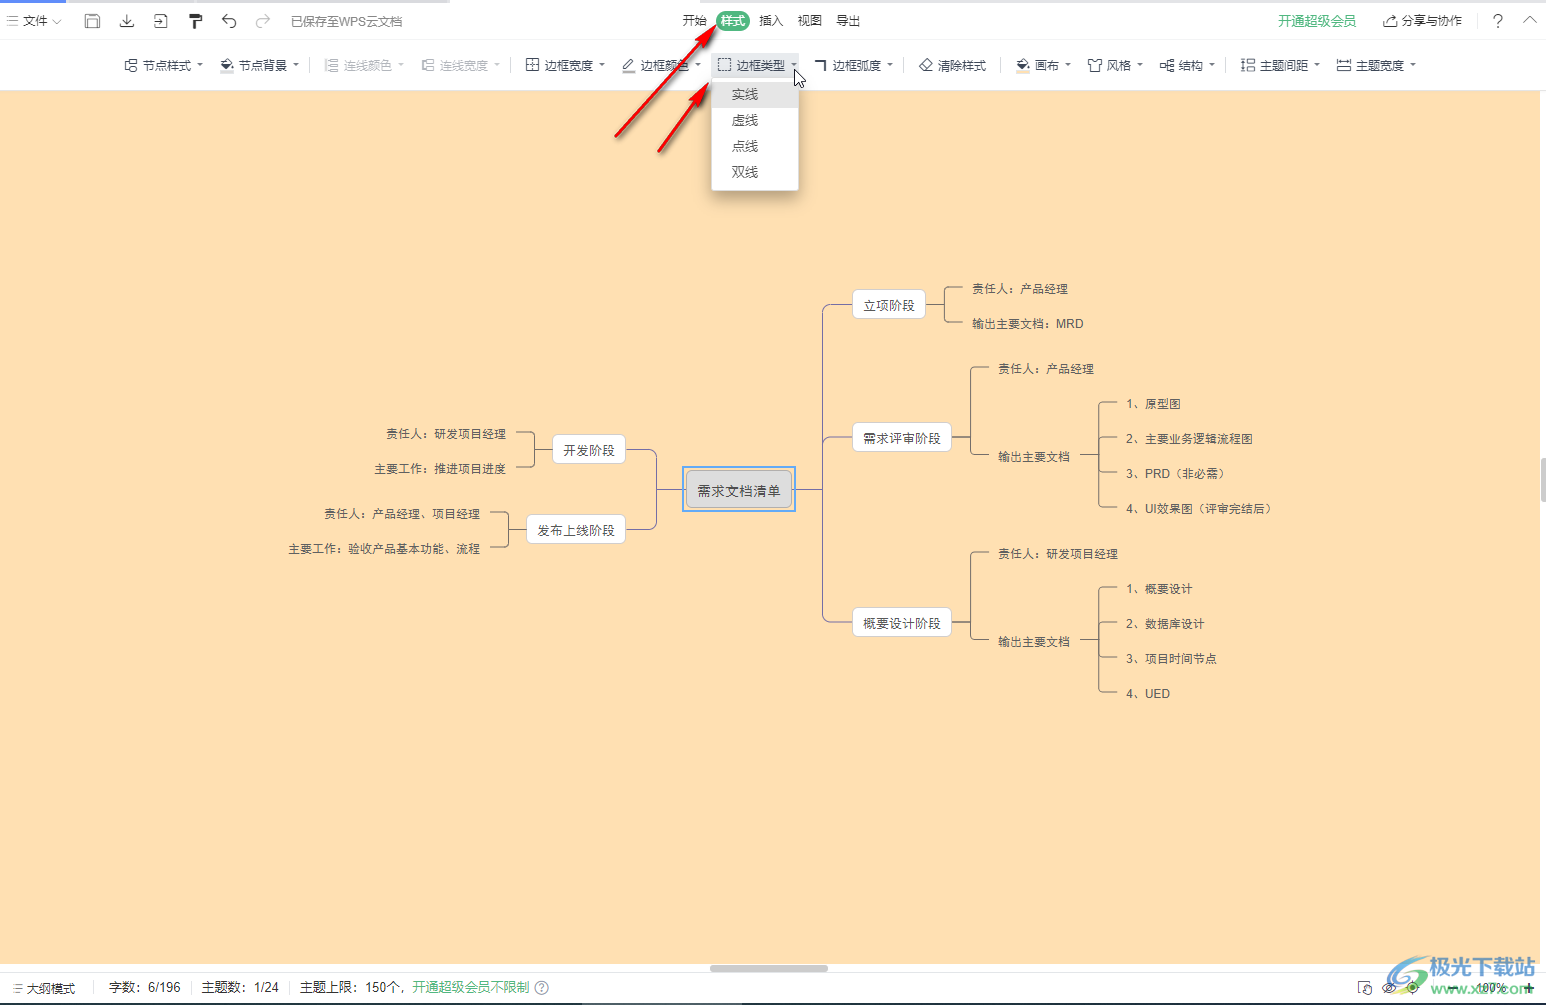Click the 边框颜色 pen icon
This screenshot has height=1005, width=1546.
628,65
